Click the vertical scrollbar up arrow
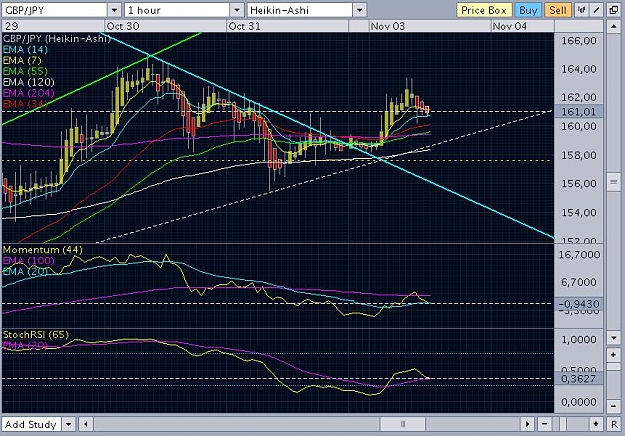 click(613, 27)
